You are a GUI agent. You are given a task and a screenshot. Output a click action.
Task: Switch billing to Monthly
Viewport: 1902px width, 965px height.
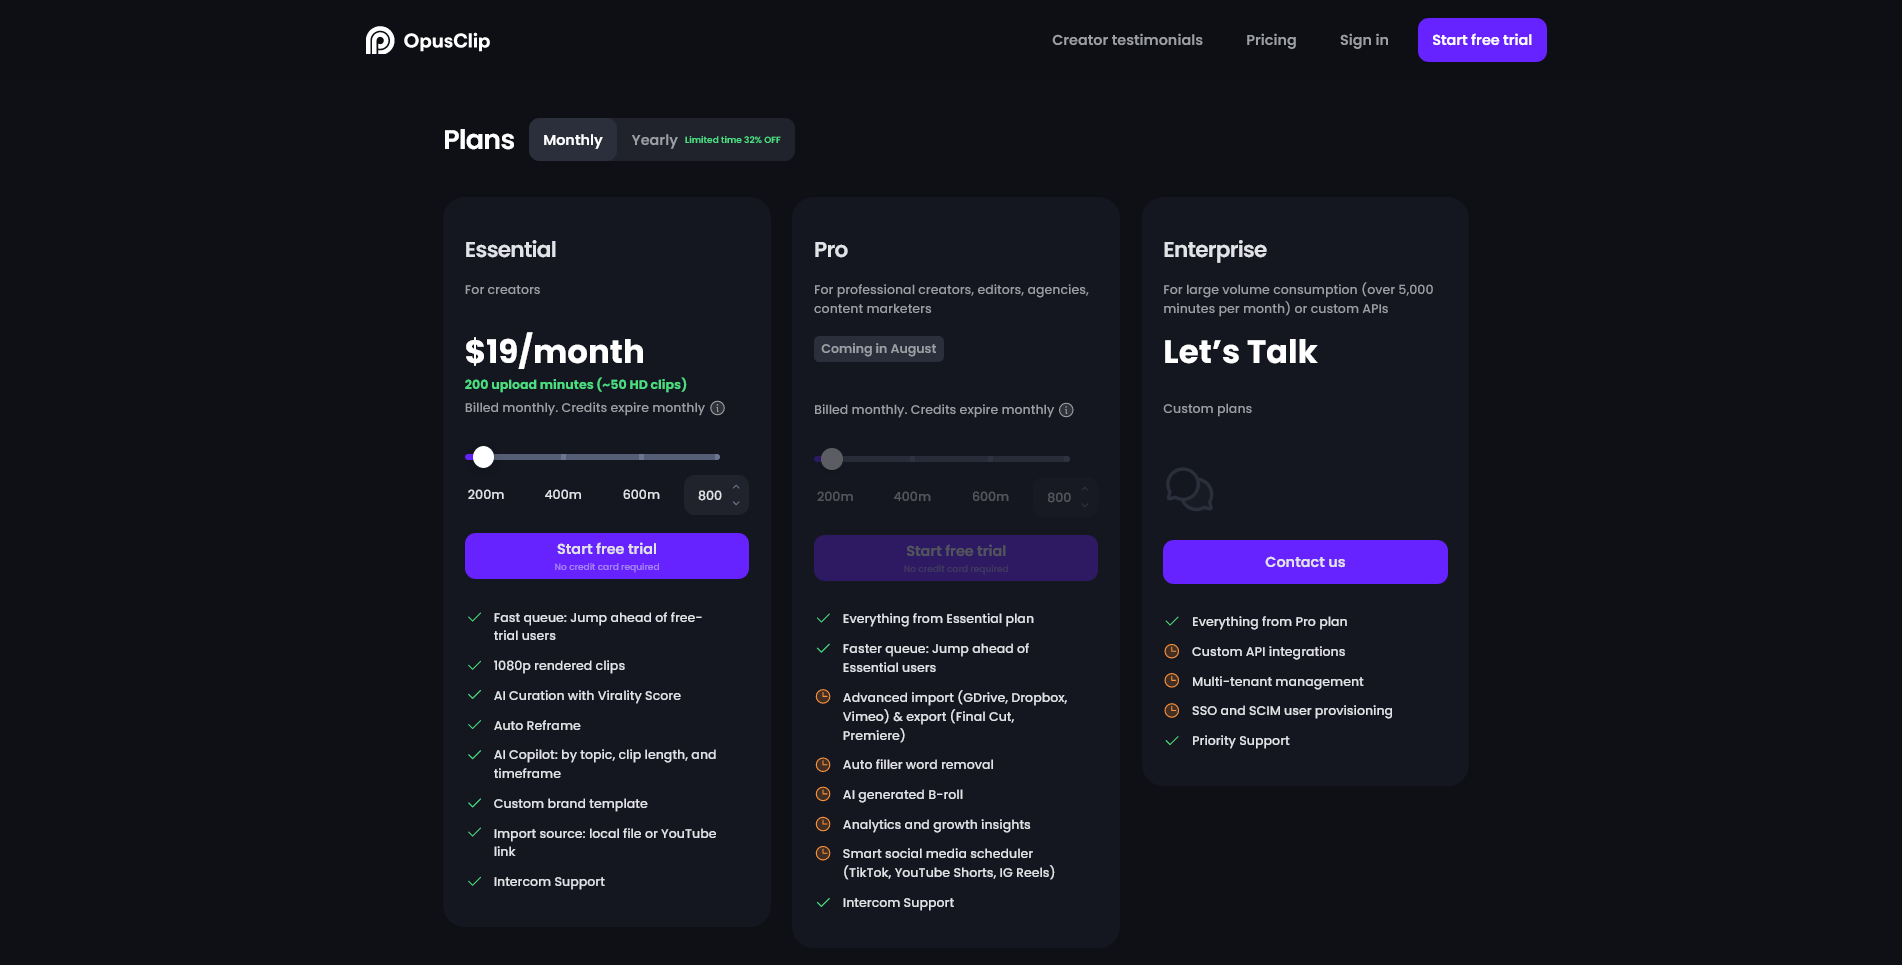point(572,140)
